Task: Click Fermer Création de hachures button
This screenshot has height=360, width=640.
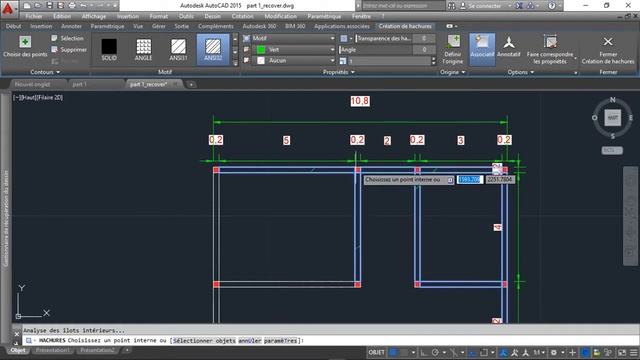Action: pos(608,49)
